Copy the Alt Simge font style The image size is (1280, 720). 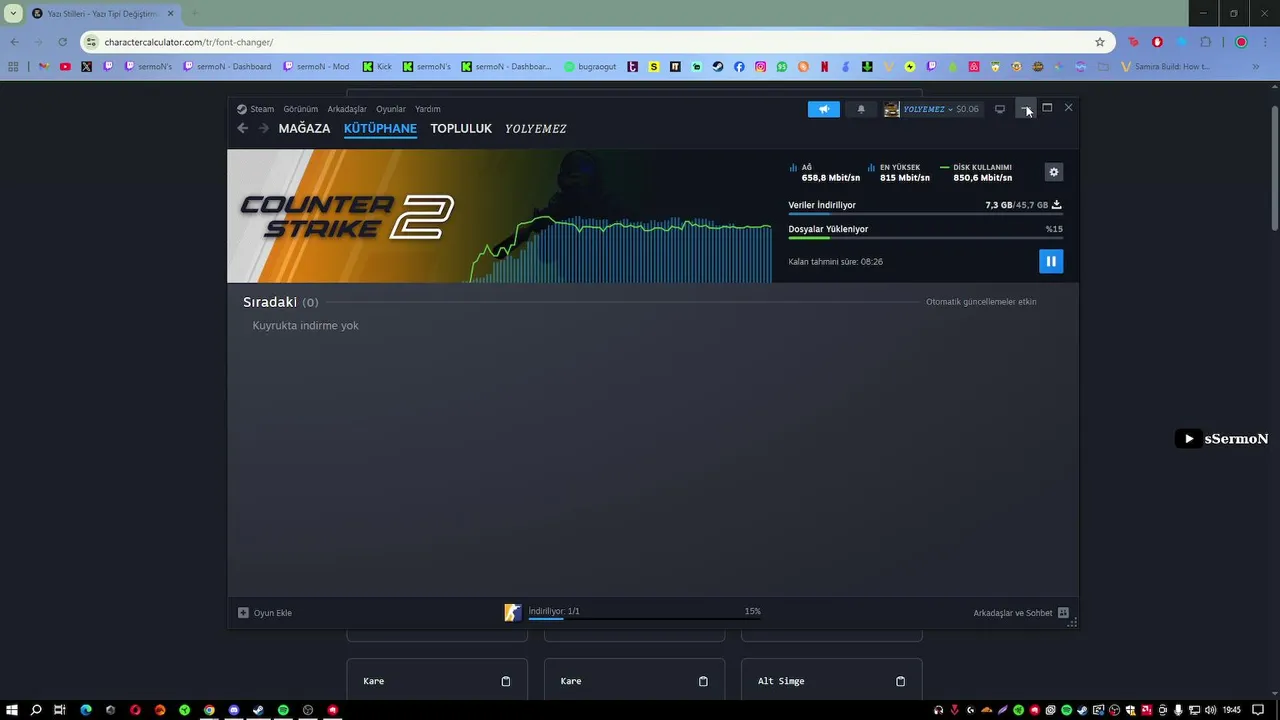point(900,681)
